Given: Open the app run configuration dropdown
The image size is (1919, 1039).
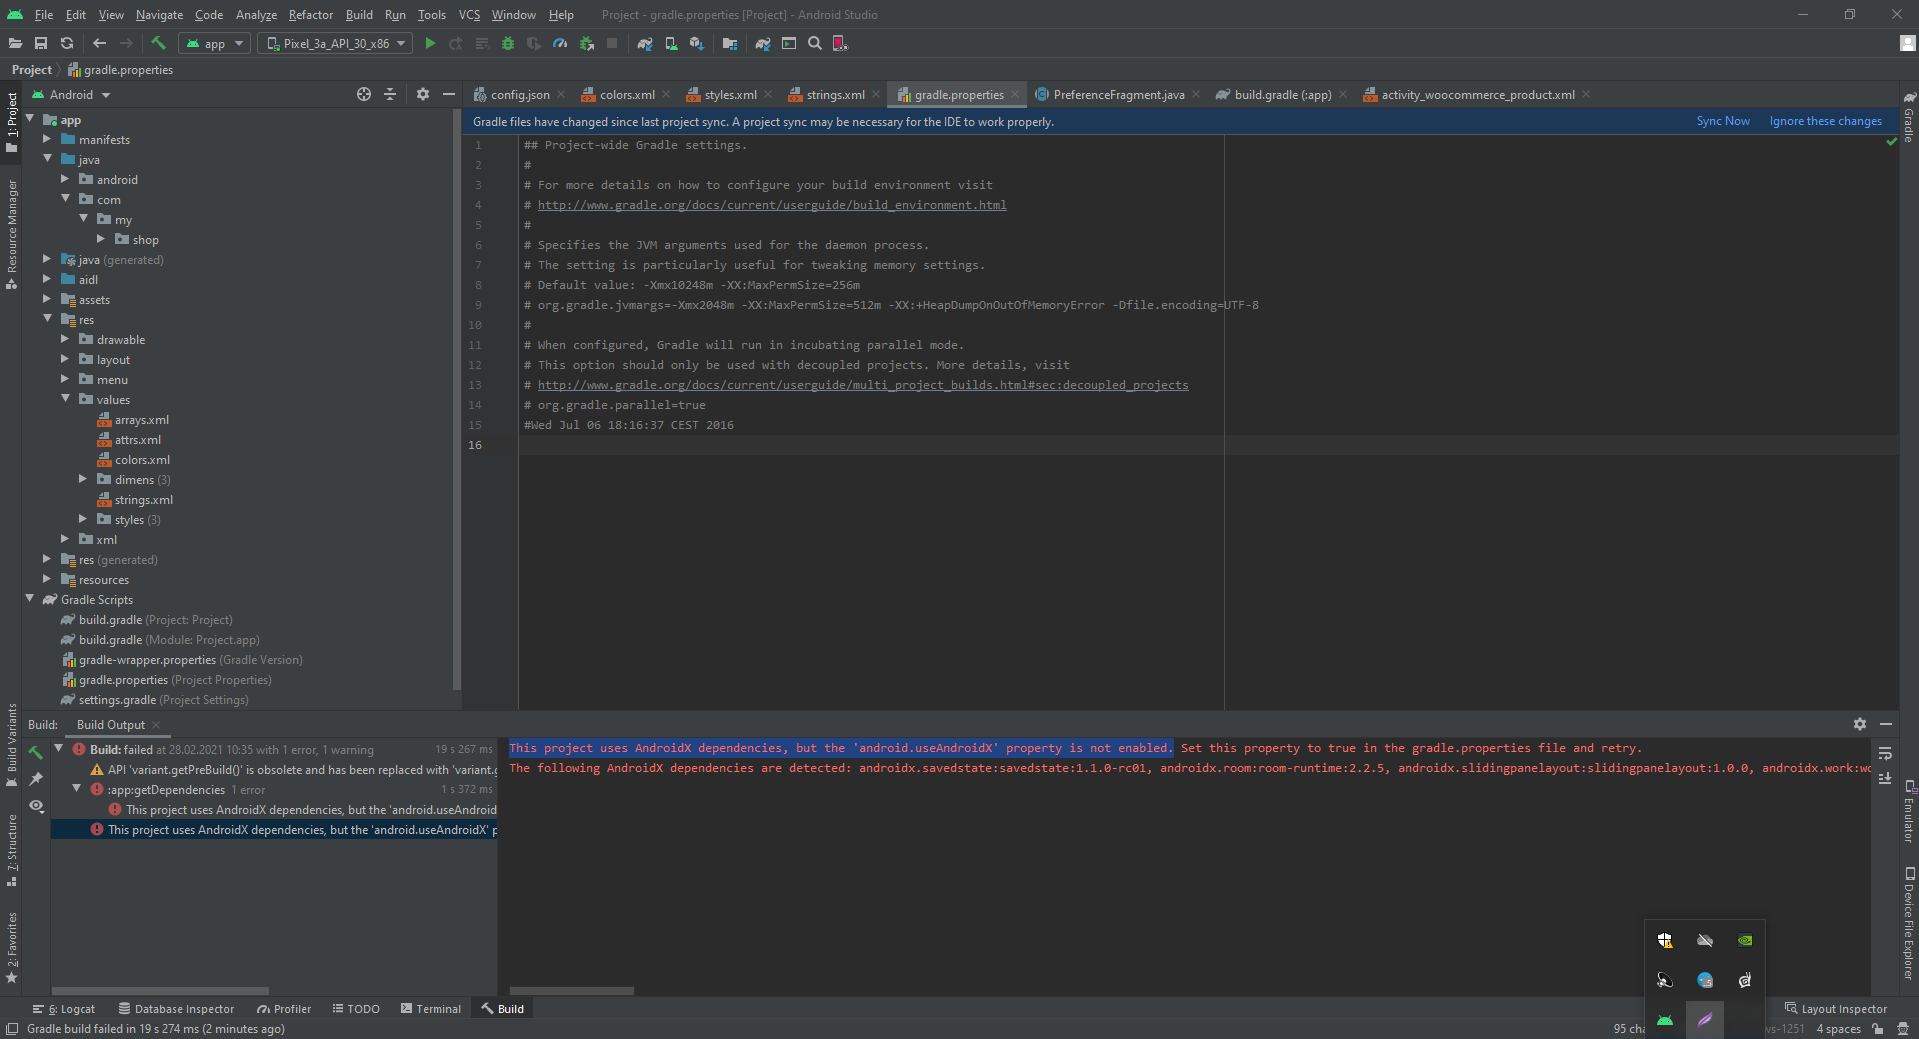Looking at the screenshot, I should tap(214, 43).
